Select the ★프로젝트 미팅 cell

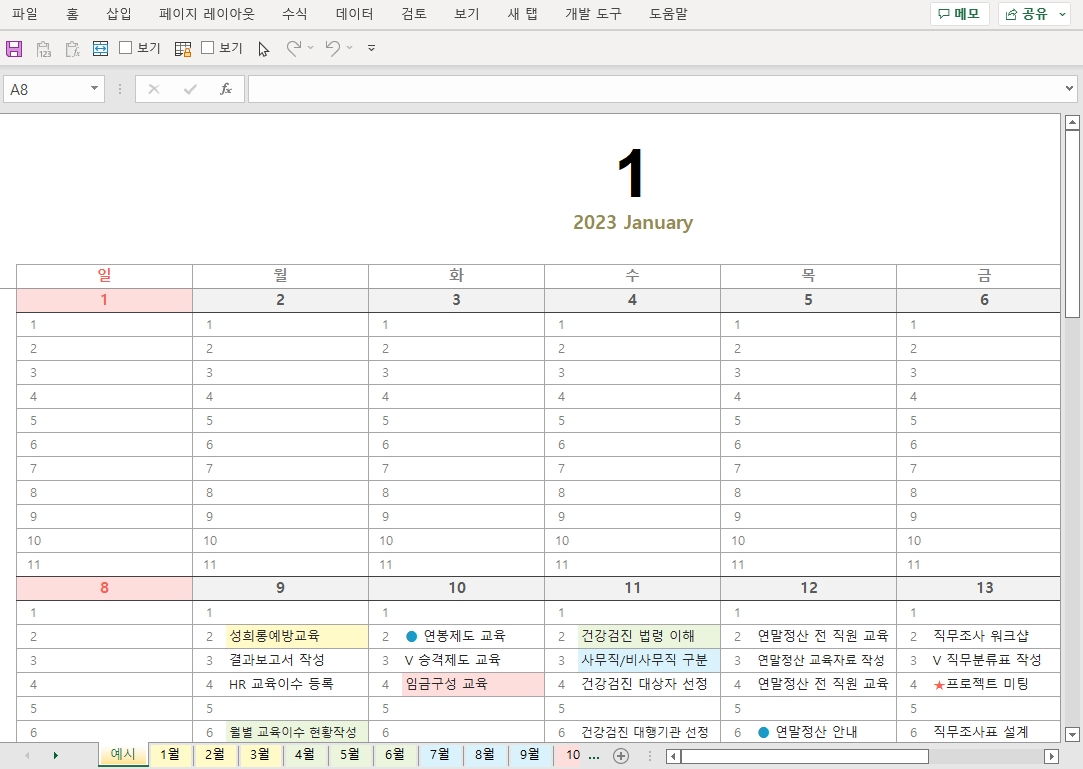coord(981,684)
